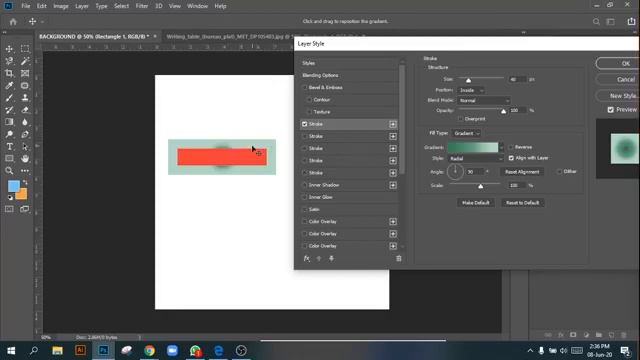Click plus icon beside Inner Shadow
The height and width of the screenshot is (360, 640).
(393, 185)
